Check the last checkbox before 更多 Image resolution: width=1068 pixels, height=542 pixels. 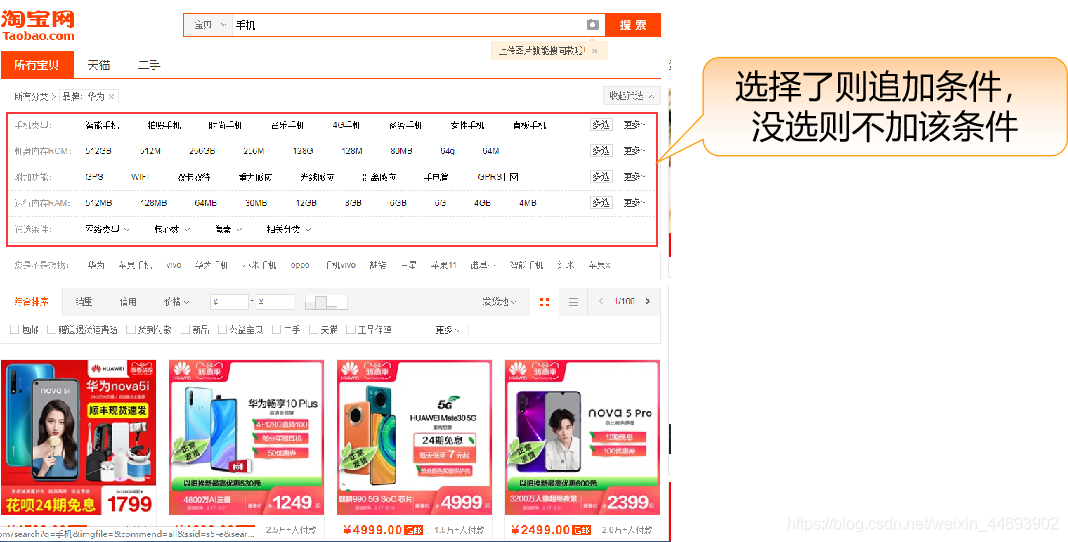click(351, 330)
